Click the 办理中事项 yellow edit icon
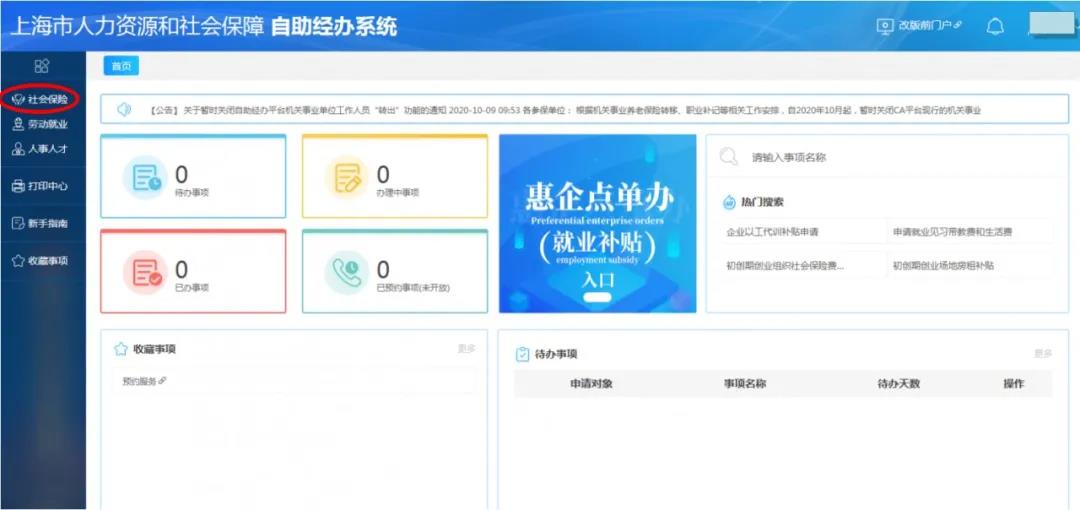 347,178
